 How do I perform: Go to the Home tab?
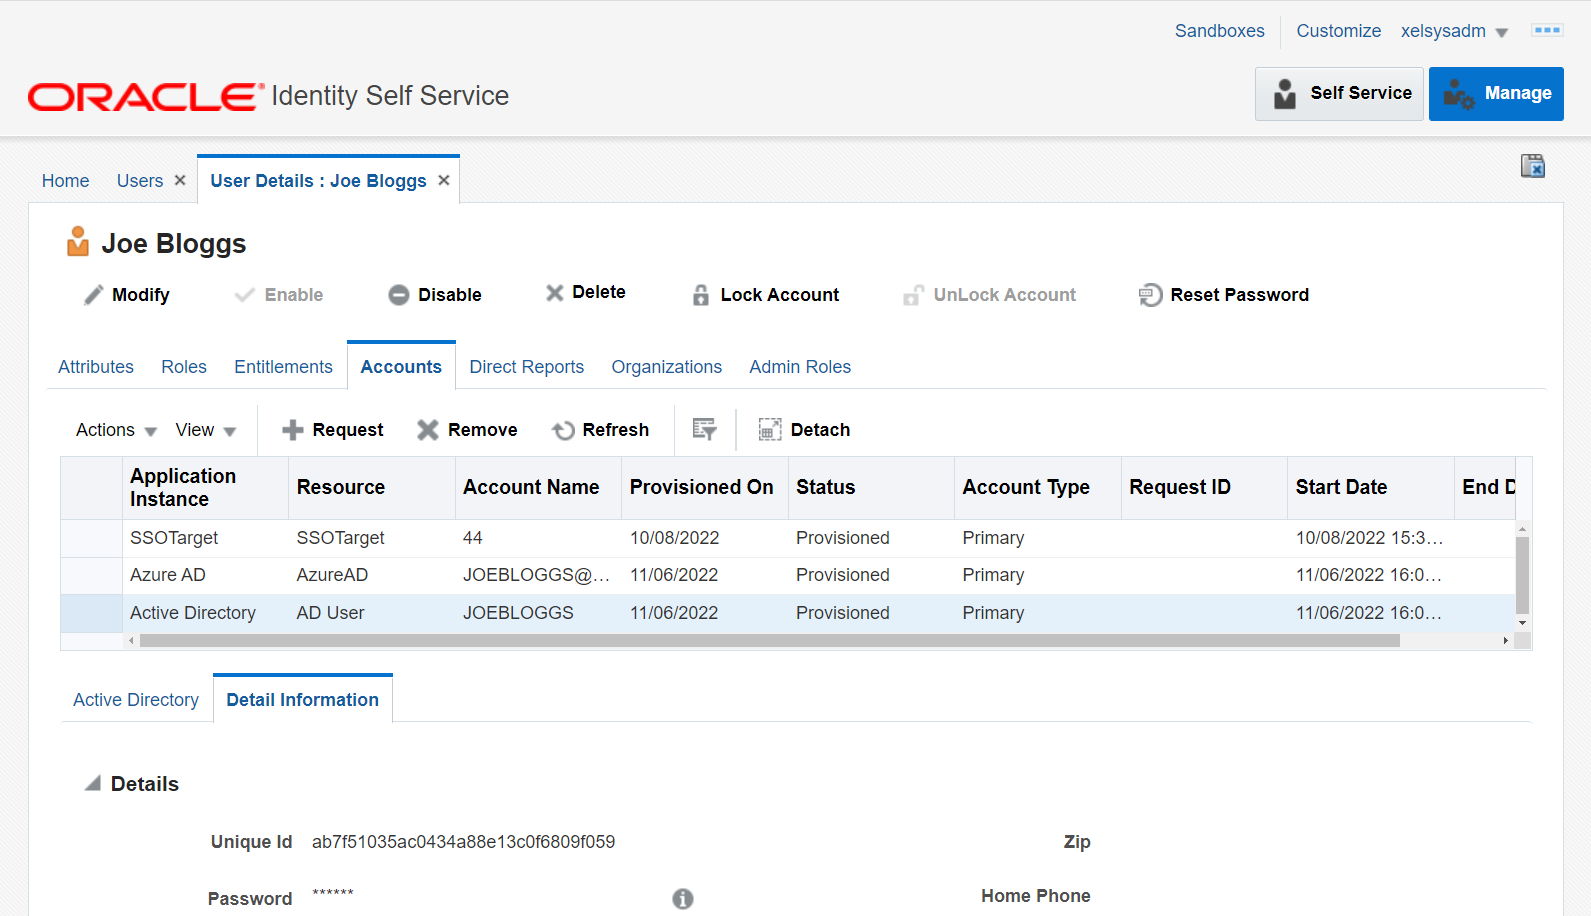click(x=65, y=181)
